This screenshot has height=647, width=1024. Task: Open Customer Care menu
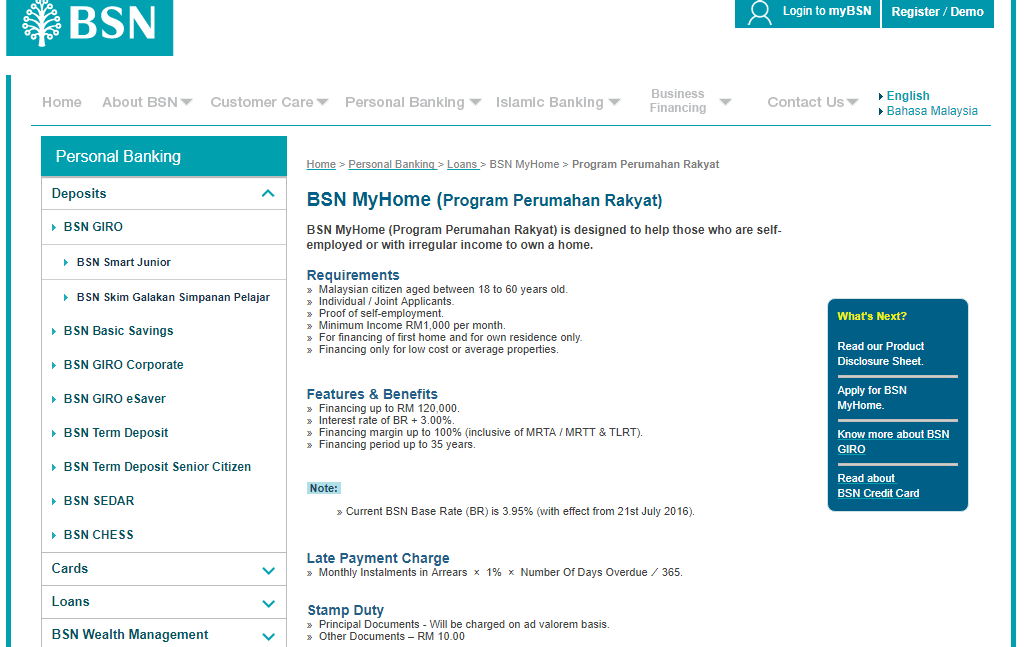coord(262,103)
